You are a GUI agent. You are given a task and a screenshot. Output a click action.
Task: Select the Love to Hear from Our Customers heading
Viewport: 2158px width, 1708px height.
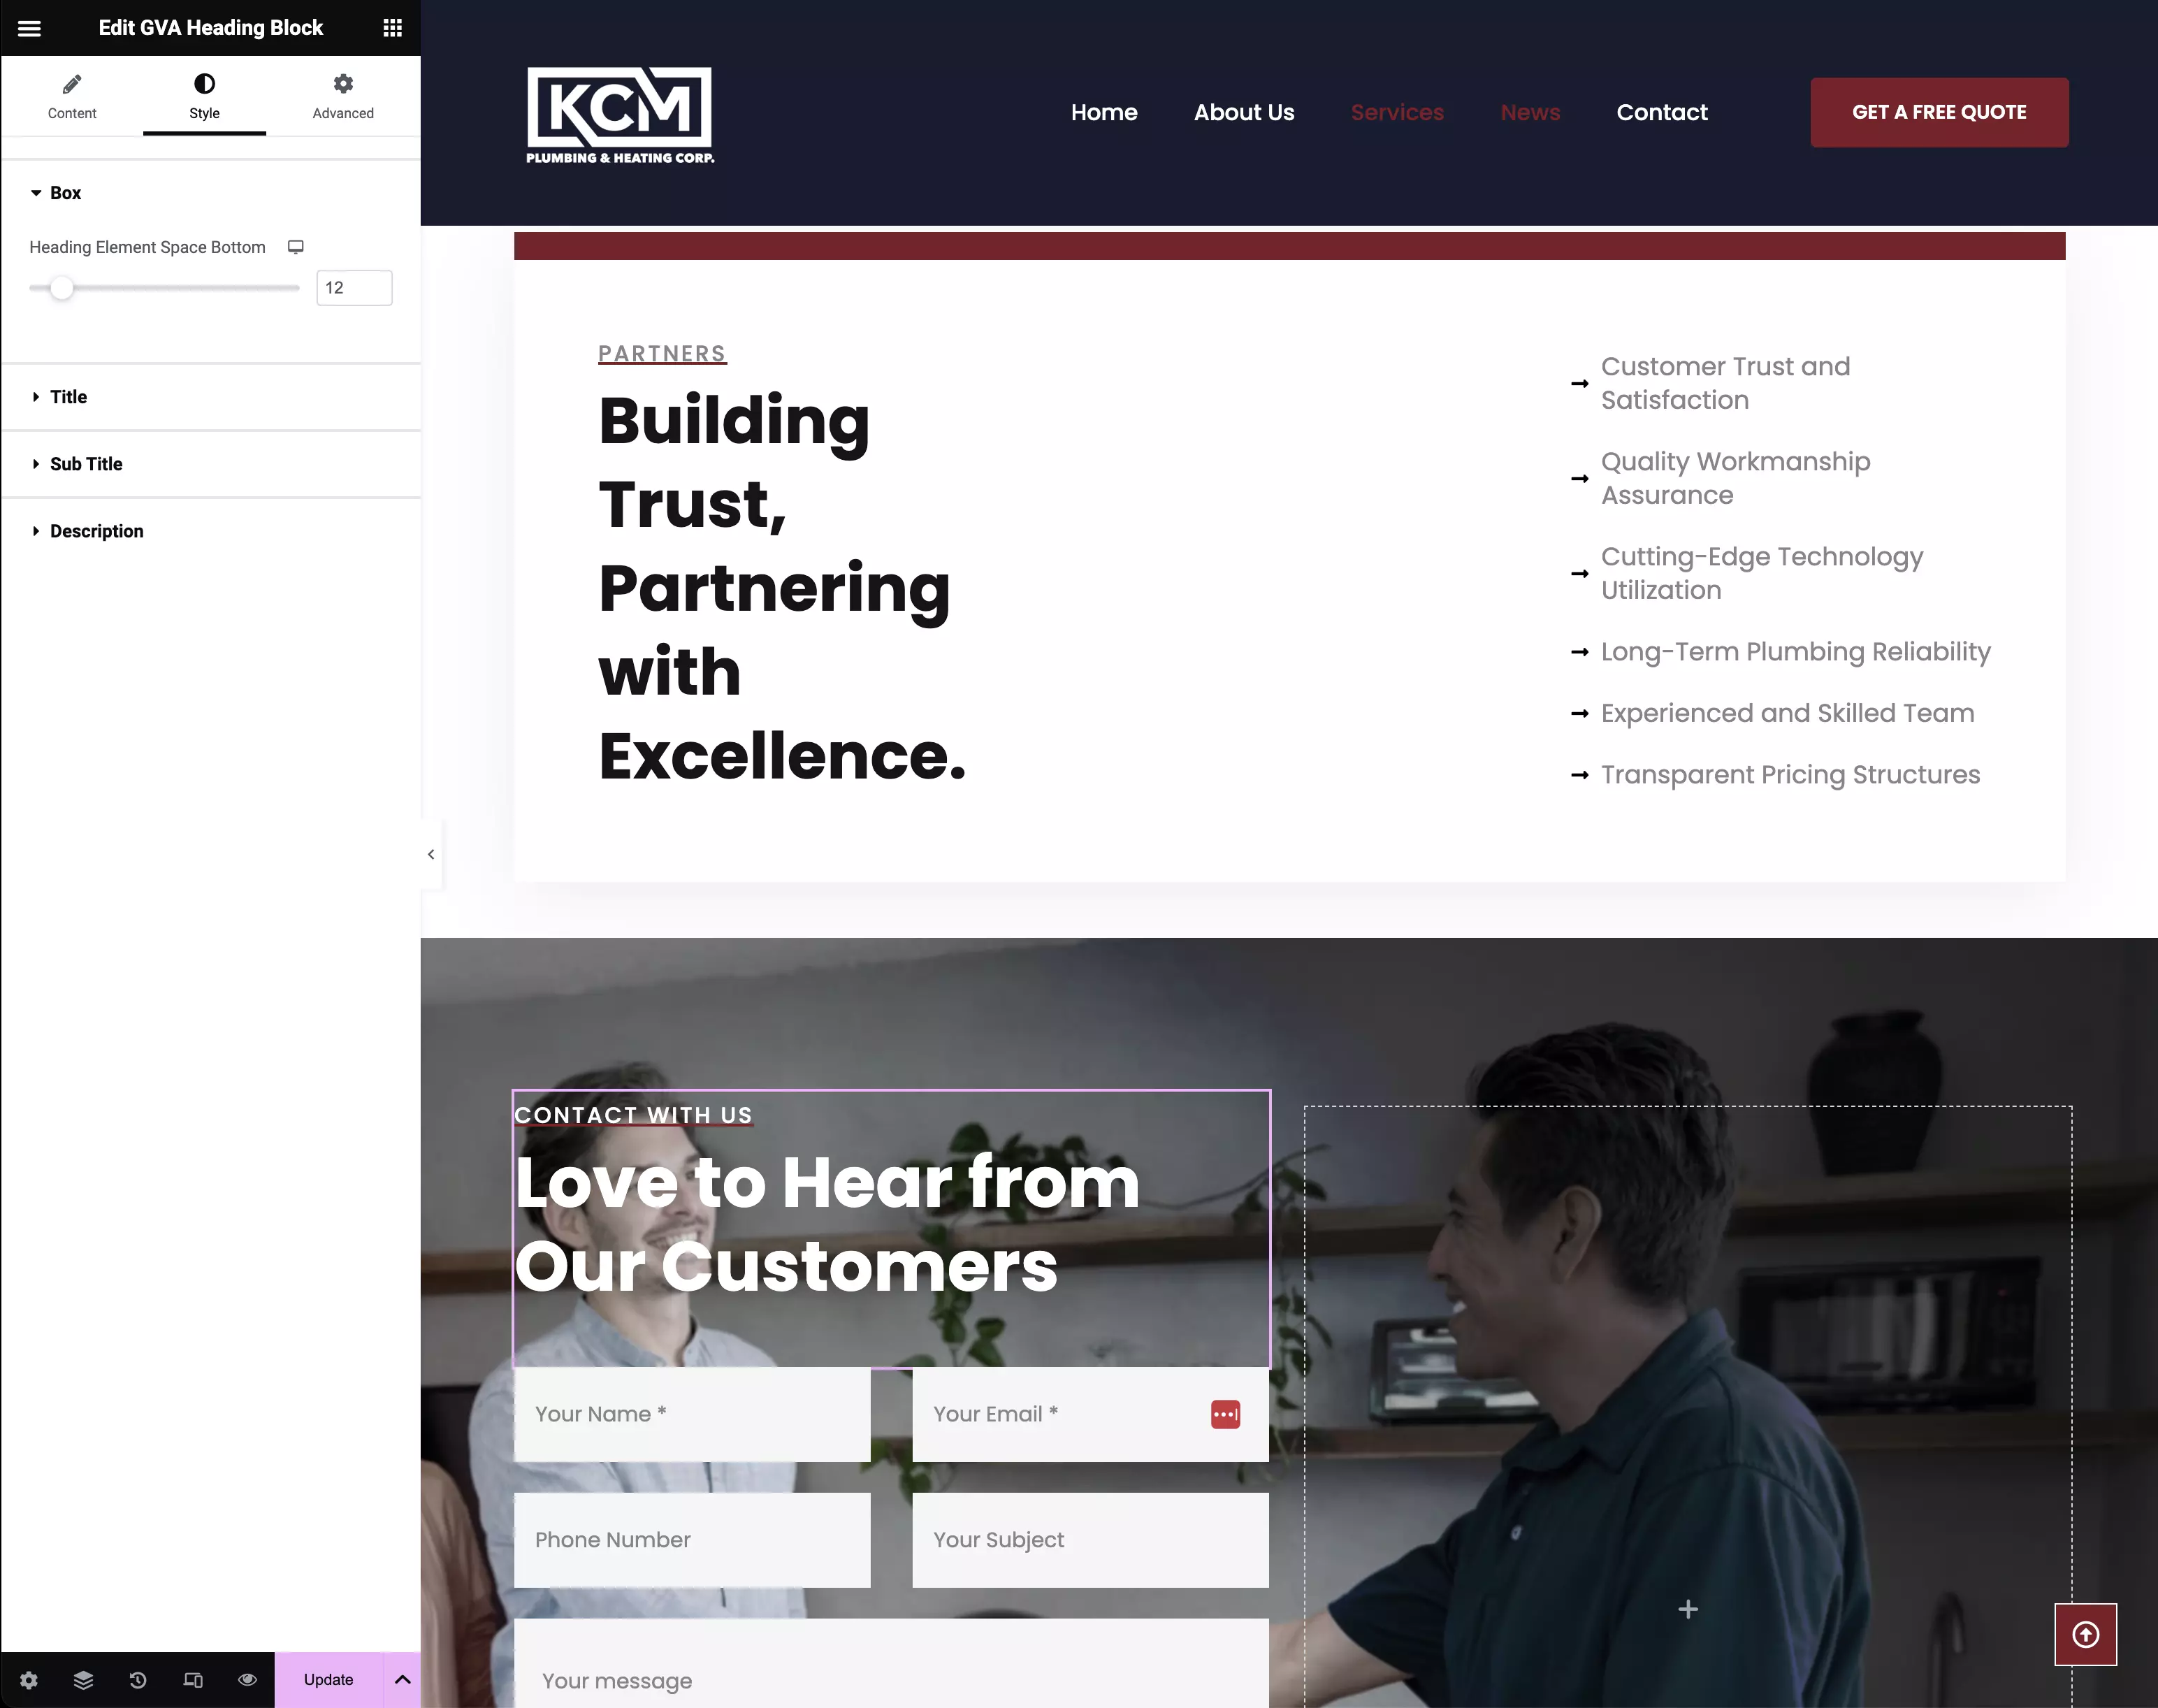tap(827, 1224)
